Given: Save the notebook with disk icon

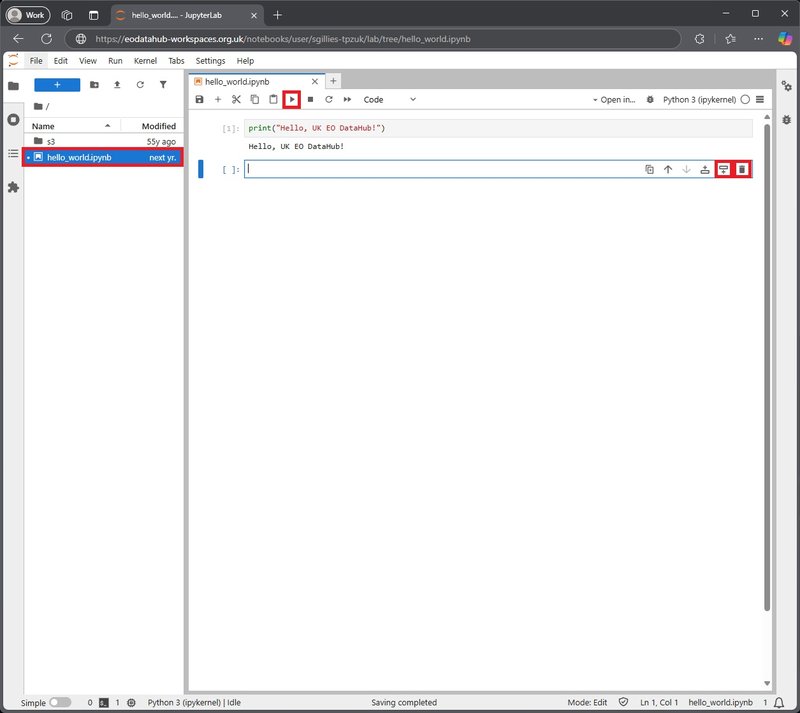Looking at the screenshot, I should coord(200,100).
